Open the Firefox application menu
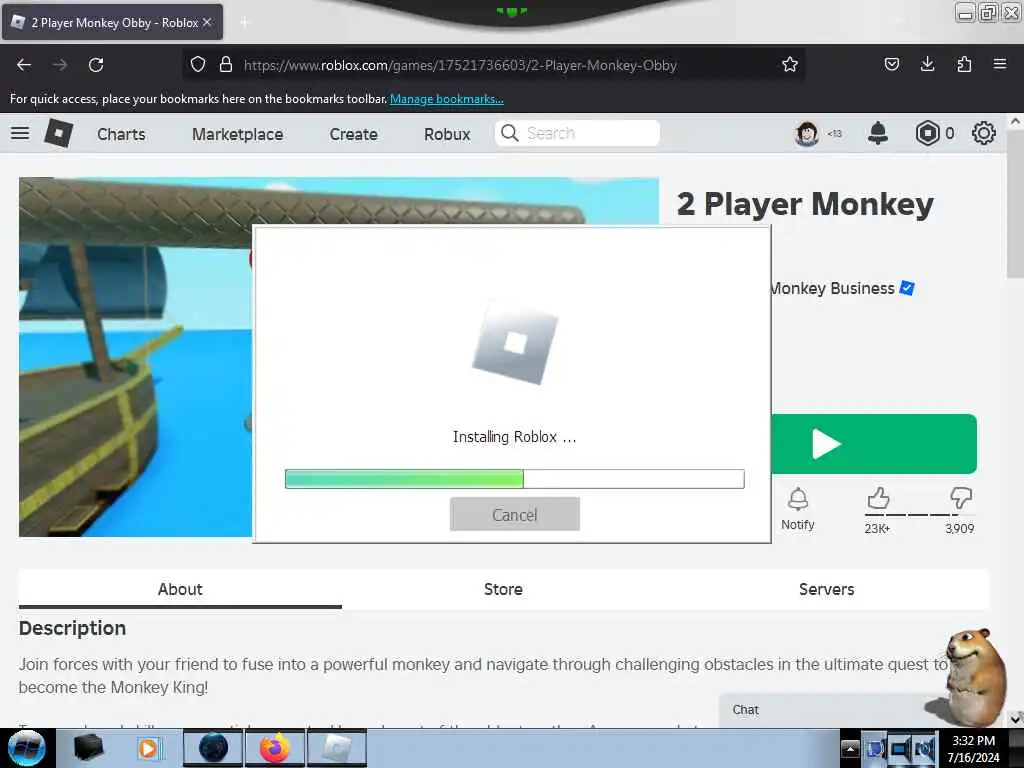1024x768 pixels. [1000, 64]
